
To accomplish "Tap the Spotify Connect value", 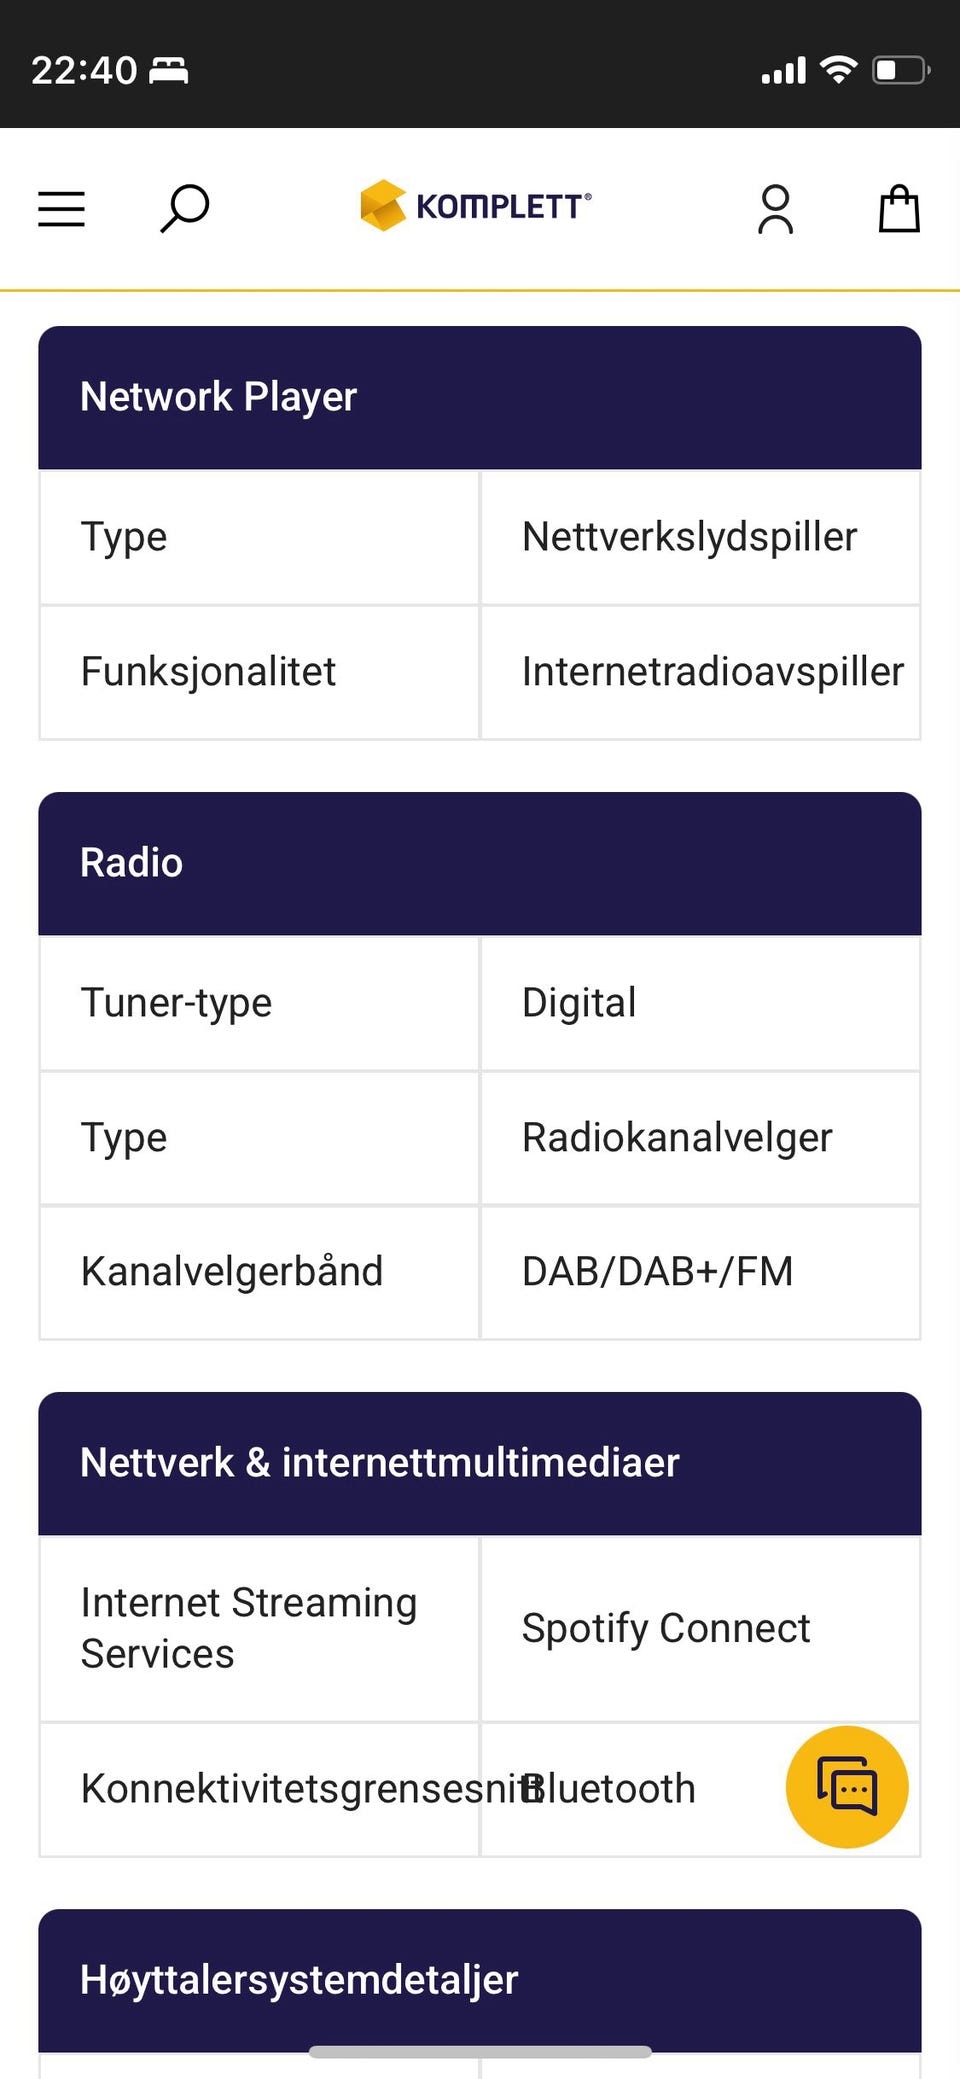I will (665, 1628).
